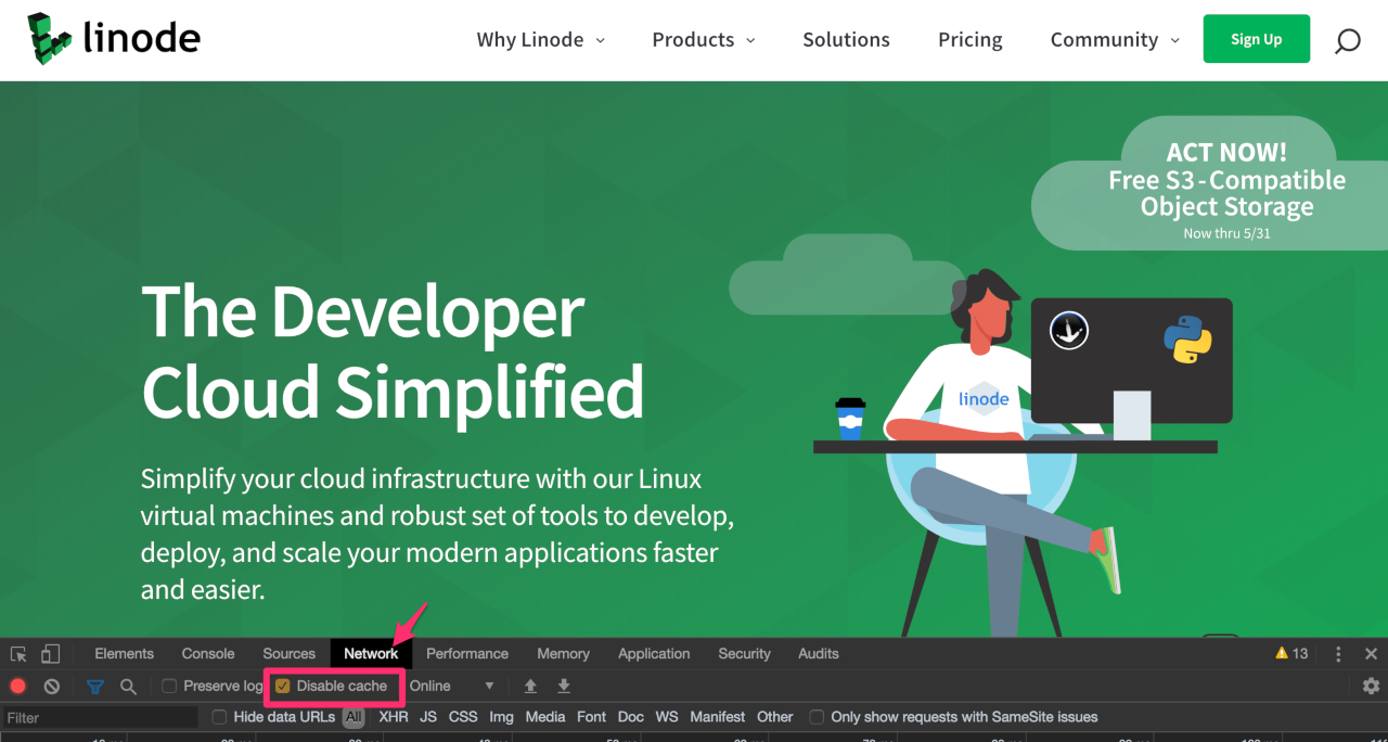
Task: Toggle the device toolbar icon
Action: pos(50,653)
